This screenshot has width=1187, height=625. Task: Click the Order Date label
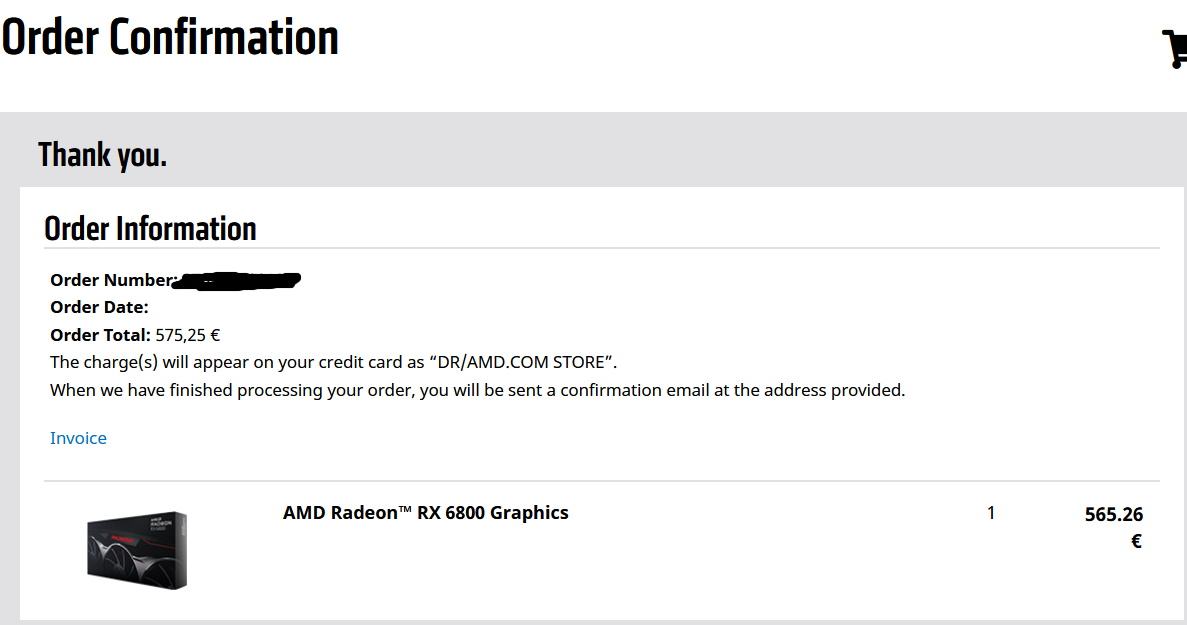click(99, 307)
